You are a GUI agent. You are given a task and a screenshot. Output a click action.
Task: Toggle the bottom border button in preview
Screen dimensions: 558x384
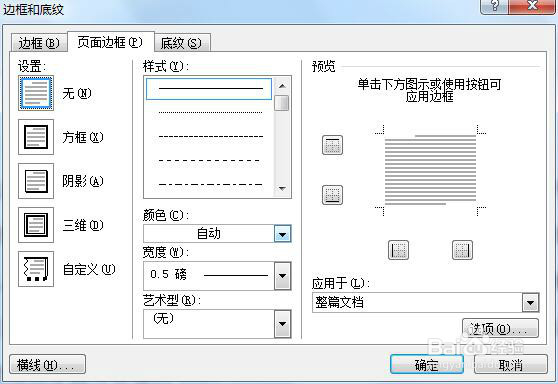pyautogui.click(x=332, y=195)
